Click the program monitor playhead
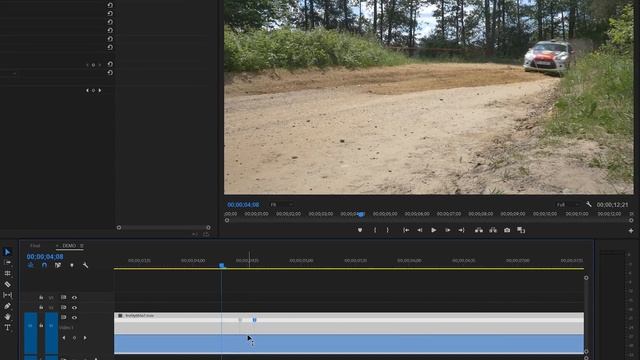The width and height of the screenshot is (640, 360). pyautogui.click(x=361, y=214)
